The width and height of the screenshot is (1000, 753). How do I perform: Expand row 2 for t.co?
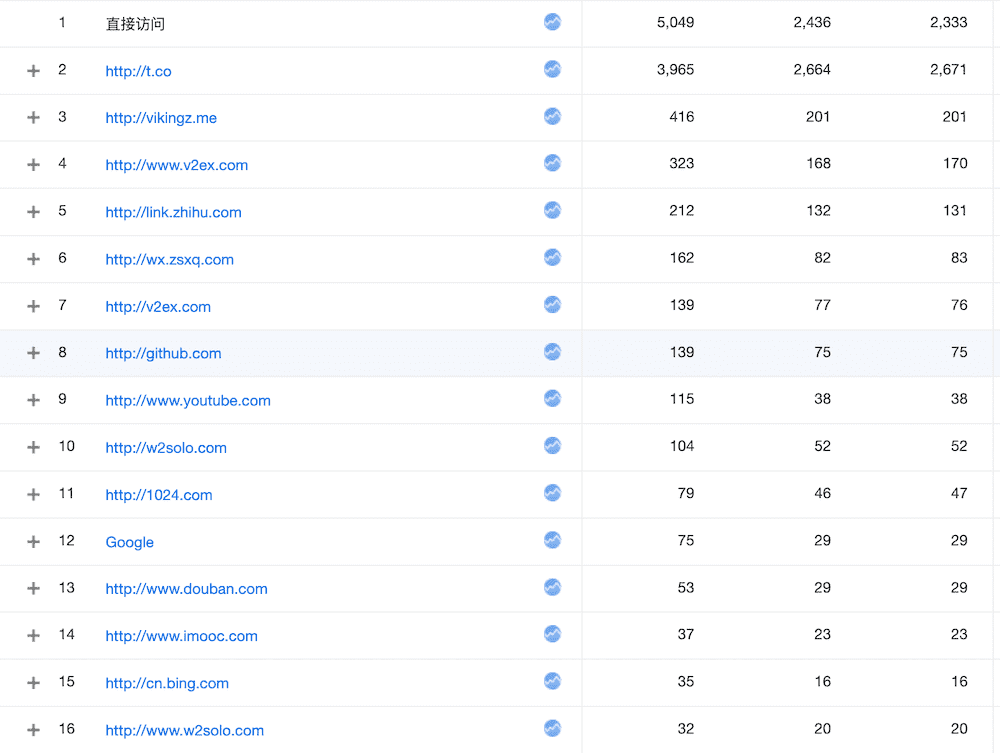(33, 71)
